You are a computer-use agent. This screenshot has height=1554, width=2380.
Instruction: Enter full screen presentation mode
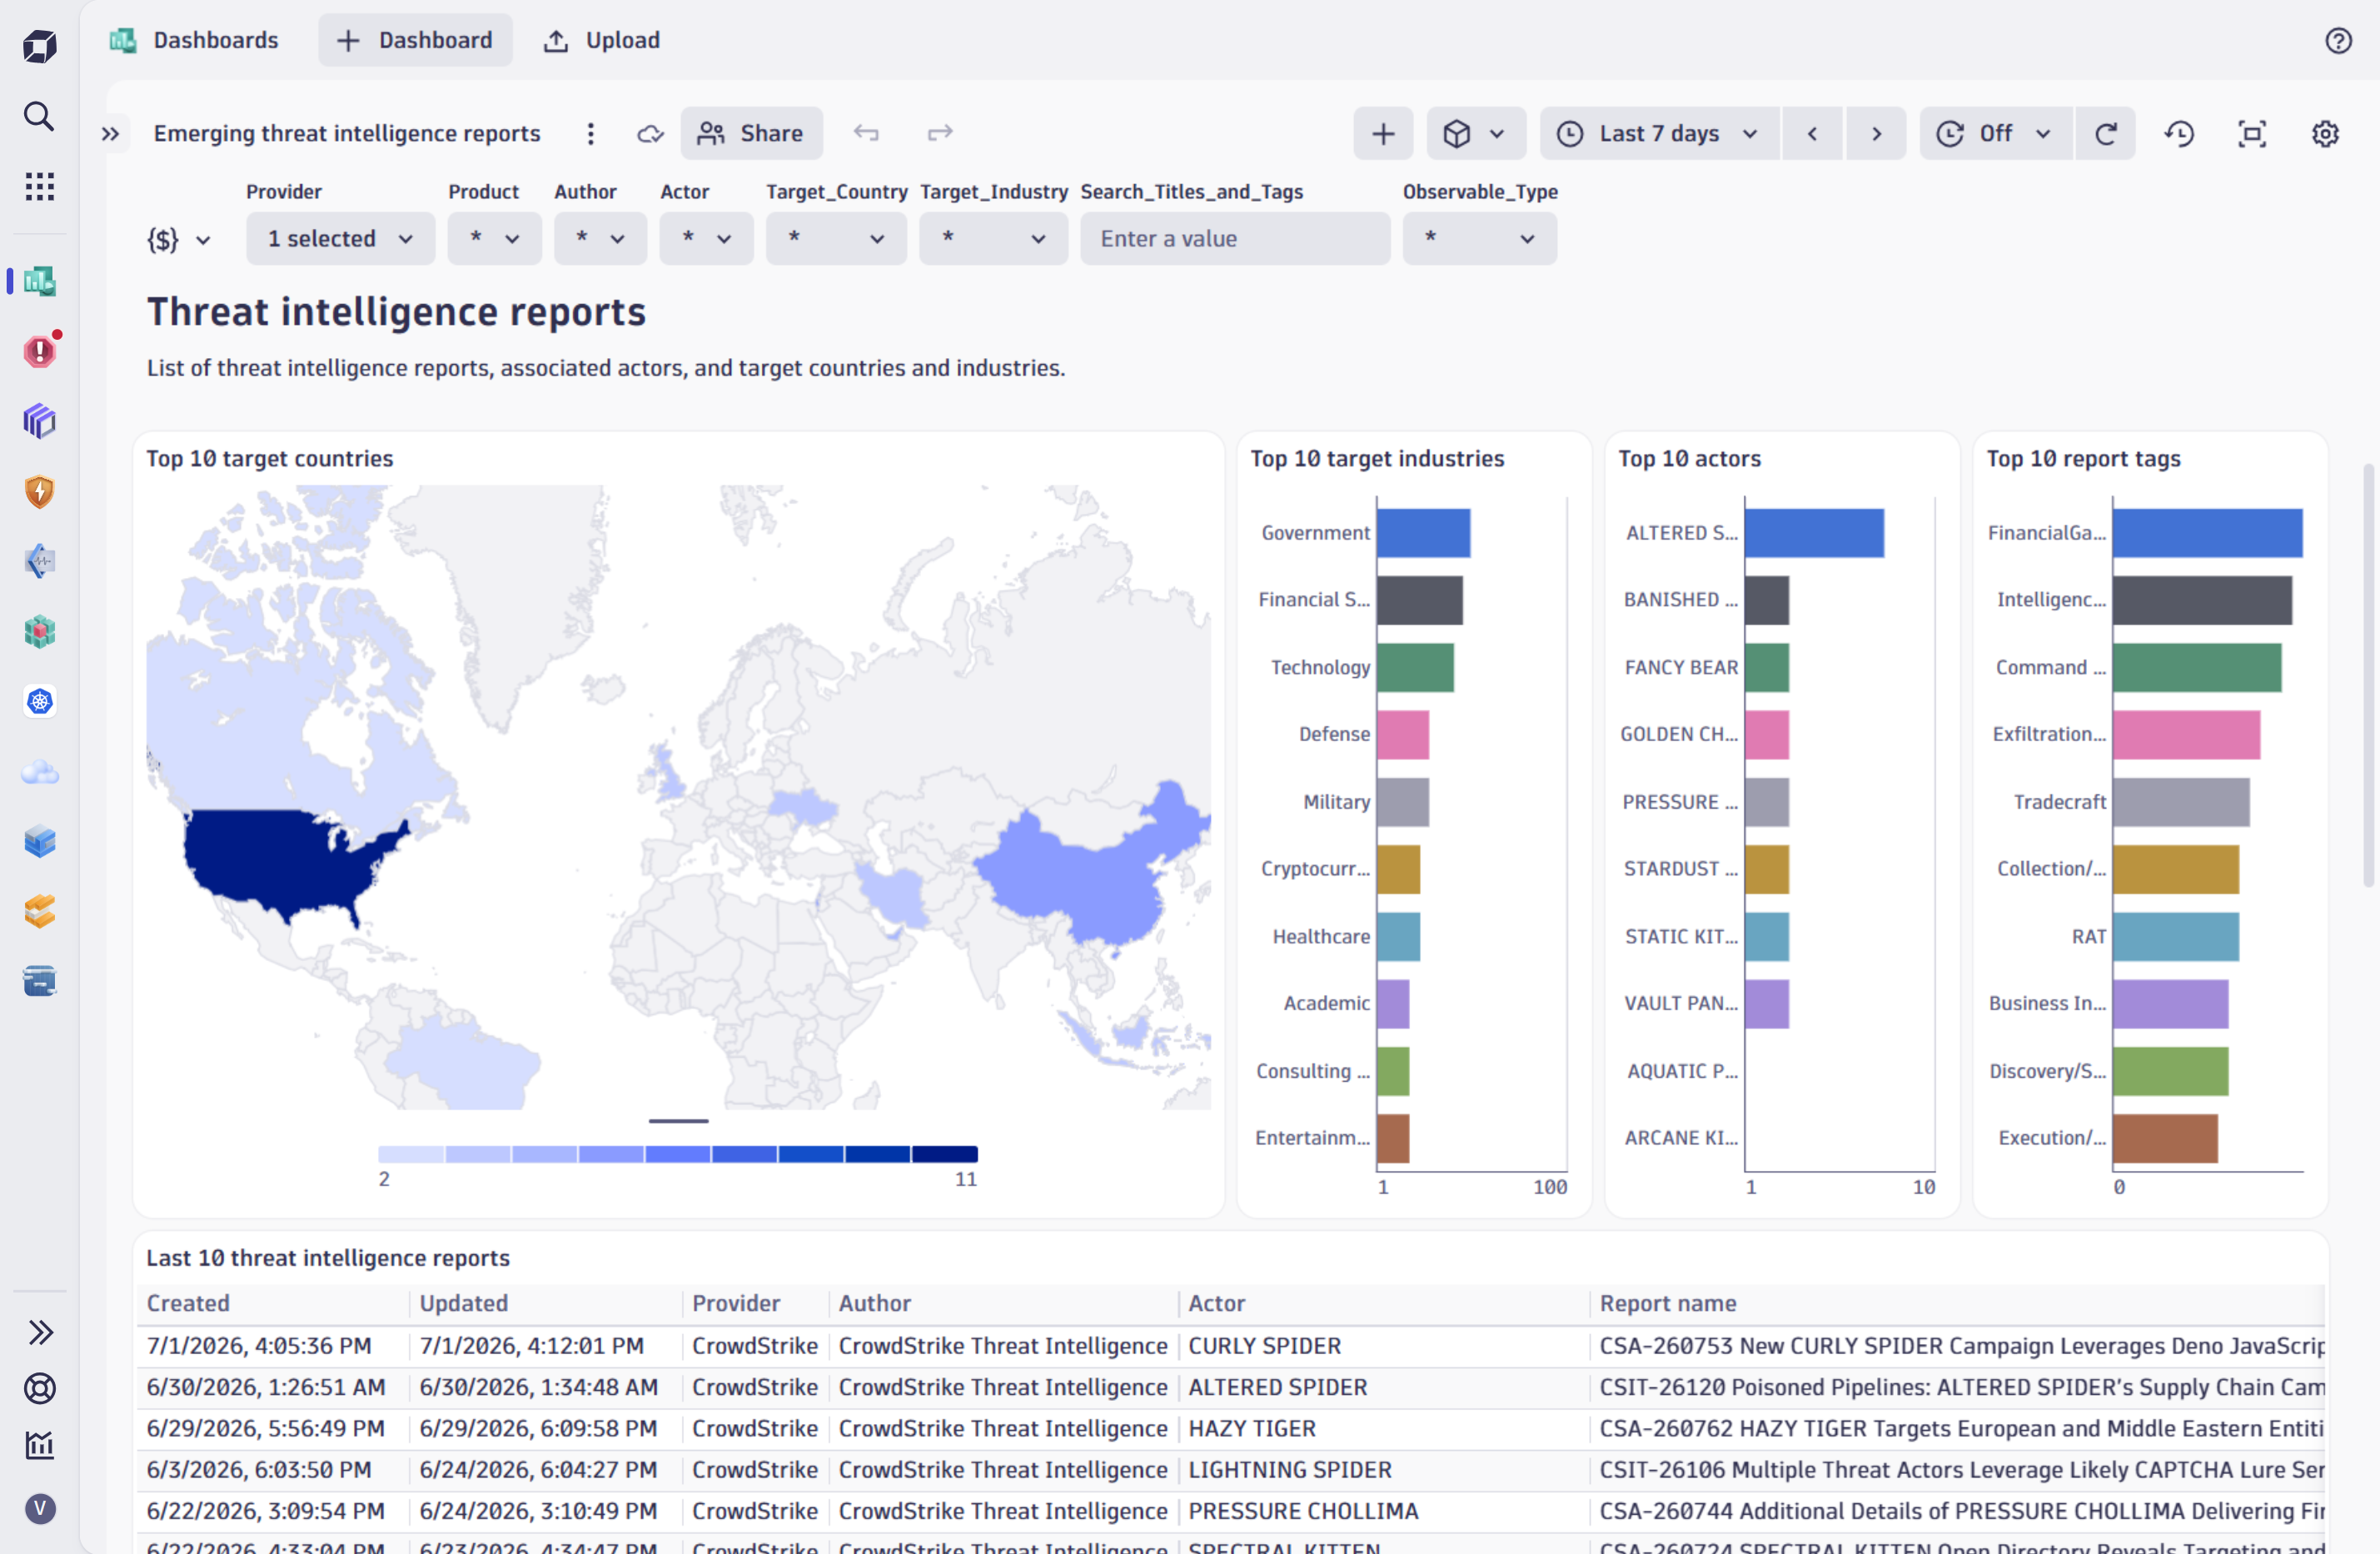(x=2252, y=133)
